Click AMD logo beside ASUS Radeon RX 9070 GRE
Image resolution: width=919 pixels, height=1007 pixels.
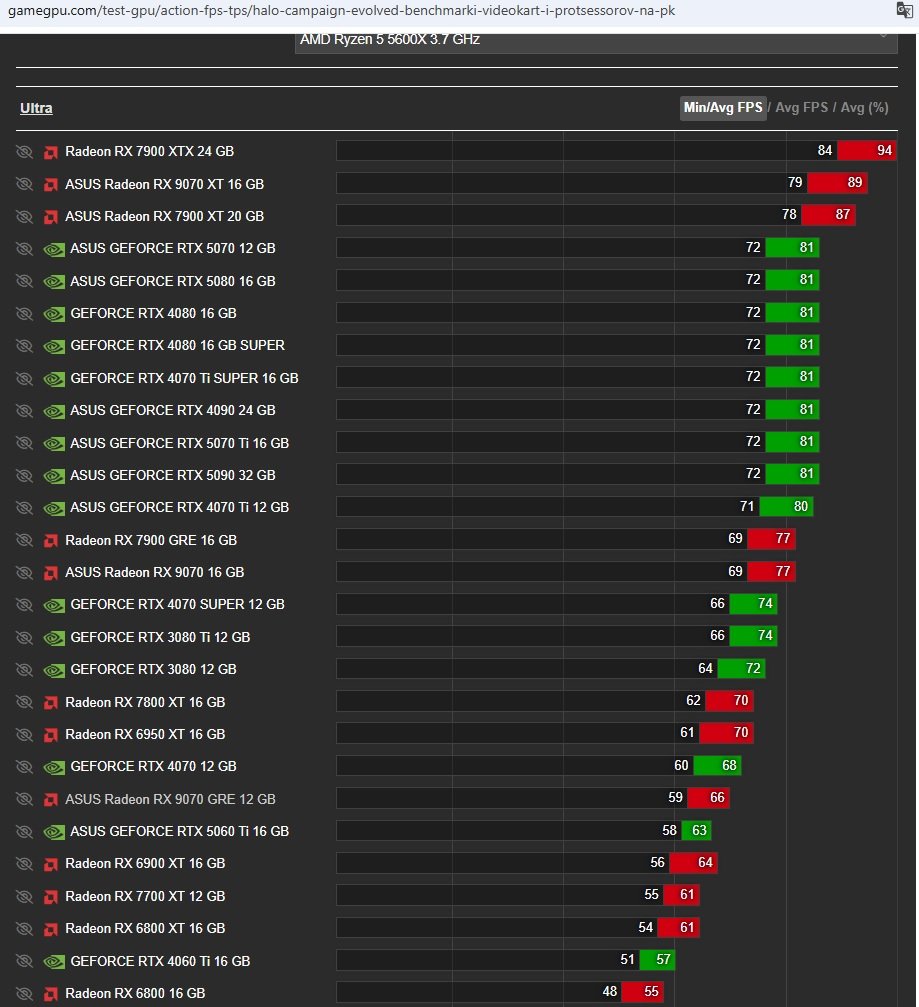tap(51, 800)
